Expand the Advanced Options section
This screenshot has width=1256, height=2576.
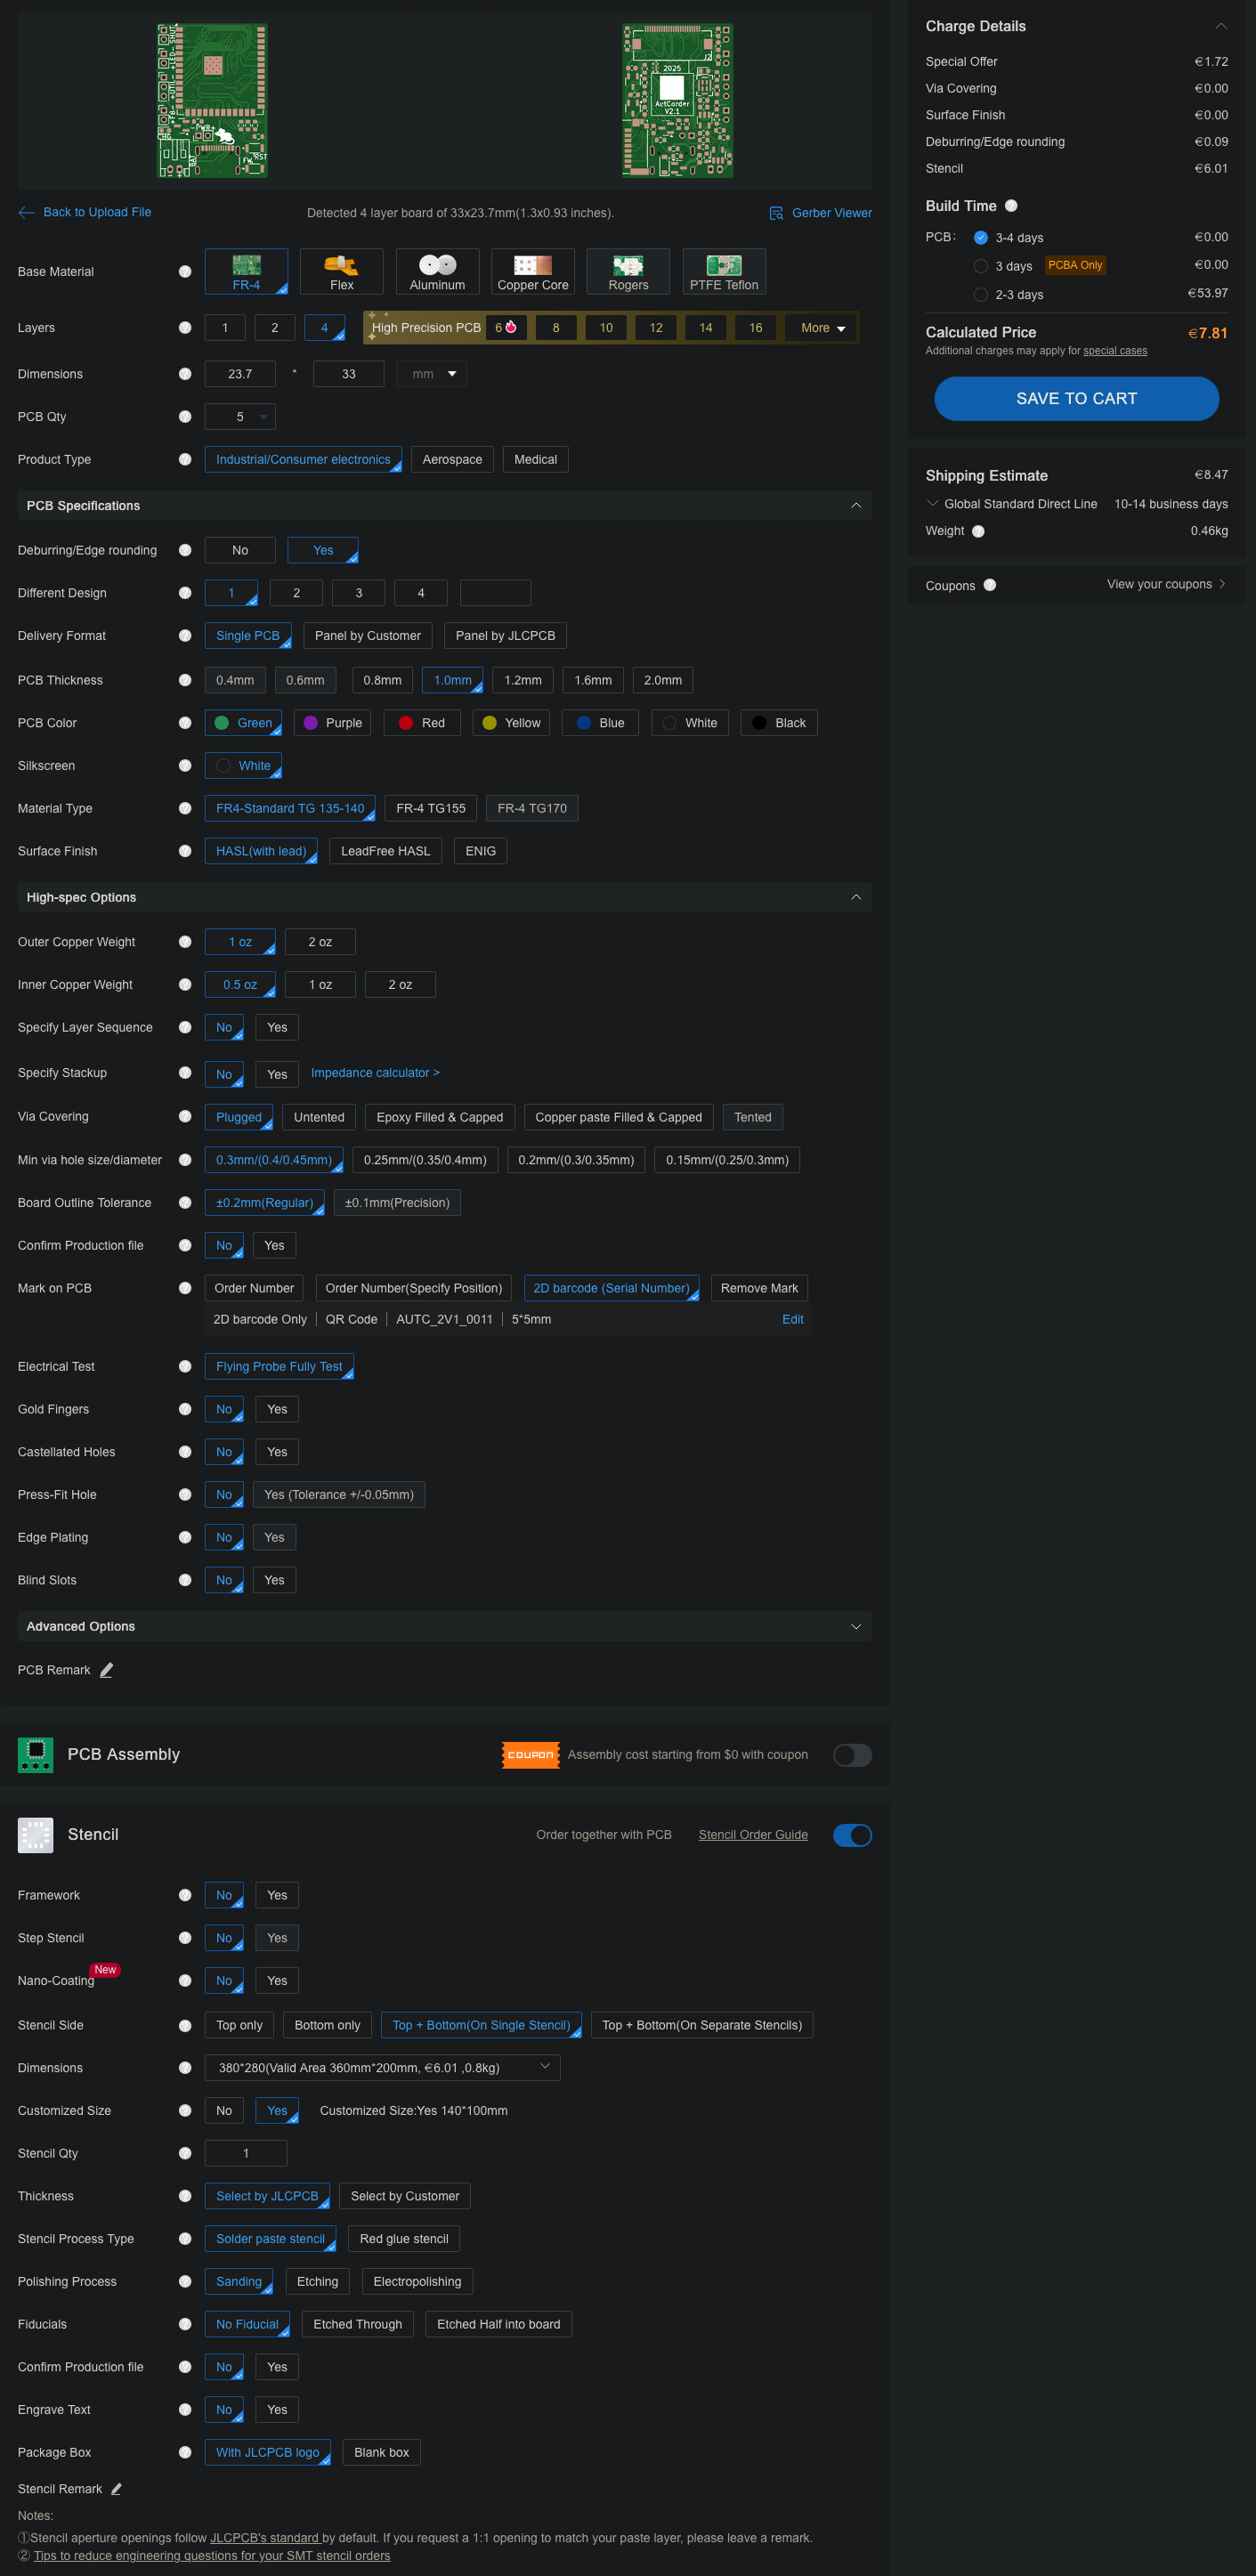pyautogui.click(x=855, y=1626)
